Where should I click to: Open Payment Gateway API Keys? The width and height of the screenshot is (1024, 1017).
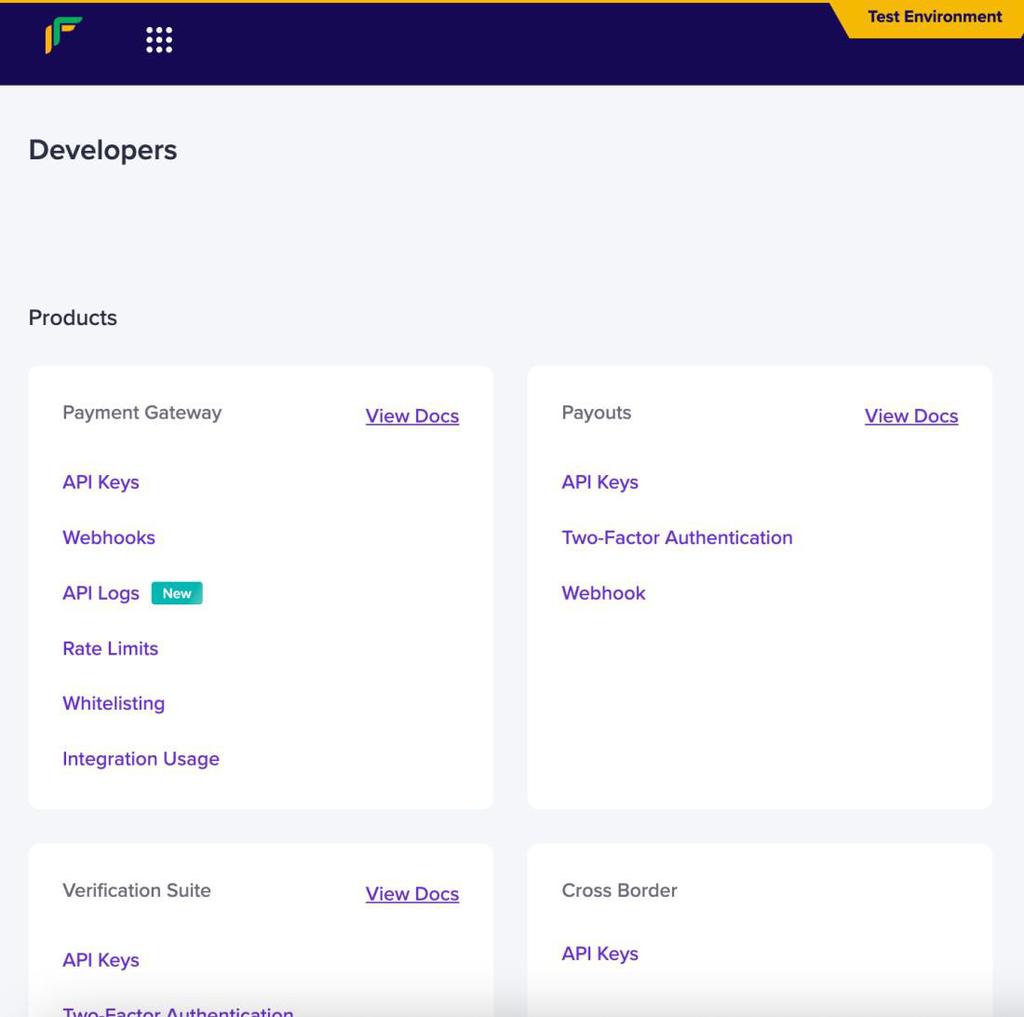(x=101, y=482)
